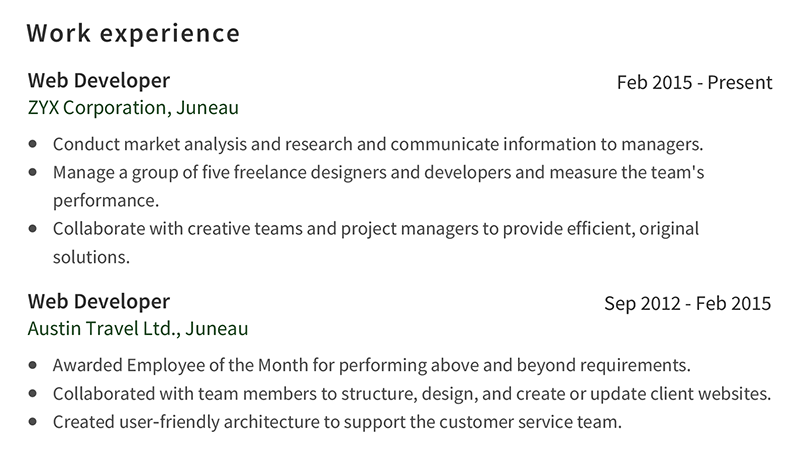Select the first Web Developer job title

coord(99,81)
